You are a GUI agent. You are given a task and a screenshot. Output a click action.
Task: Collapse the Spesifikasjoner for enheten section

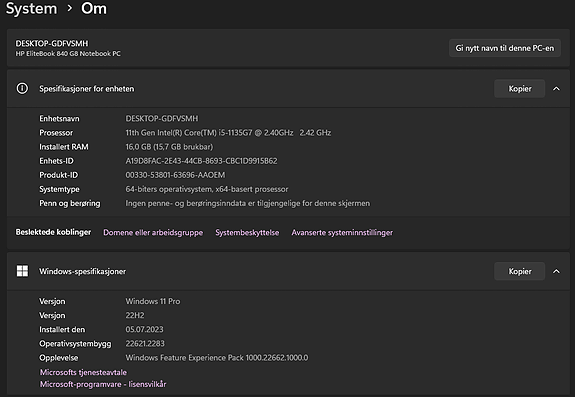pyautogui.click(x=556, y=88)
